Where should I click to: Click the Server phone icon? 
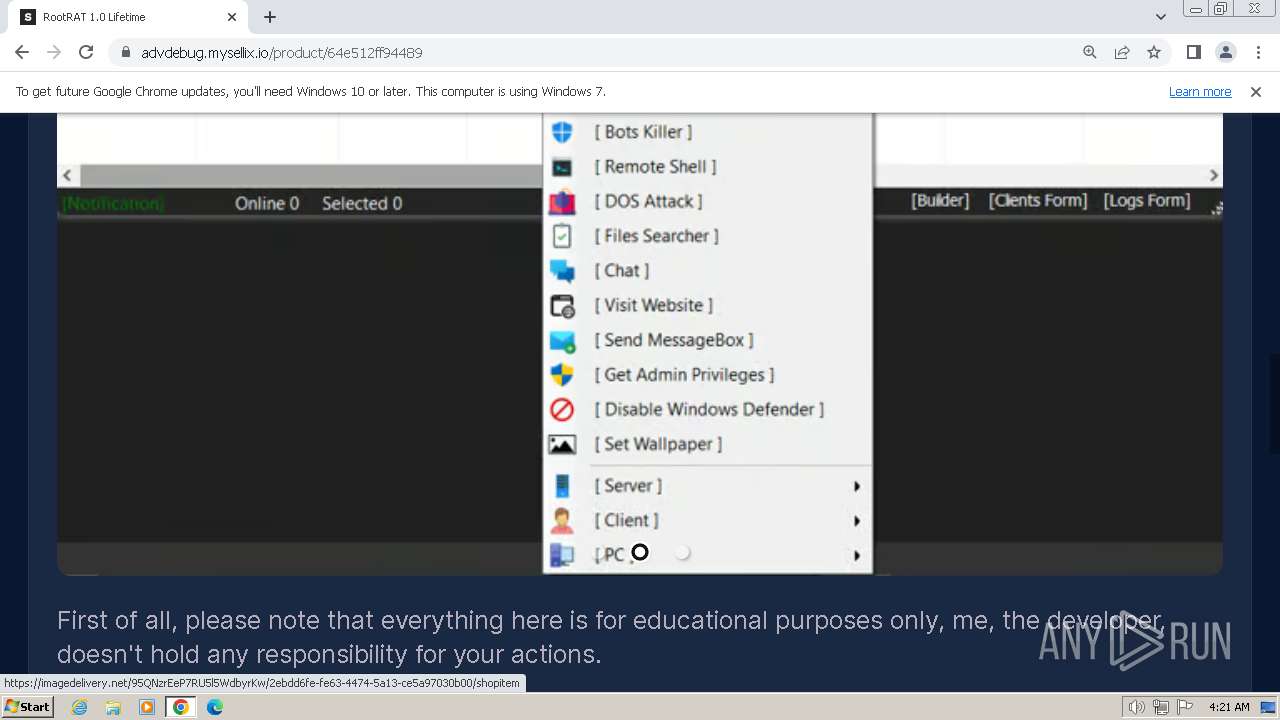[562, 486]
